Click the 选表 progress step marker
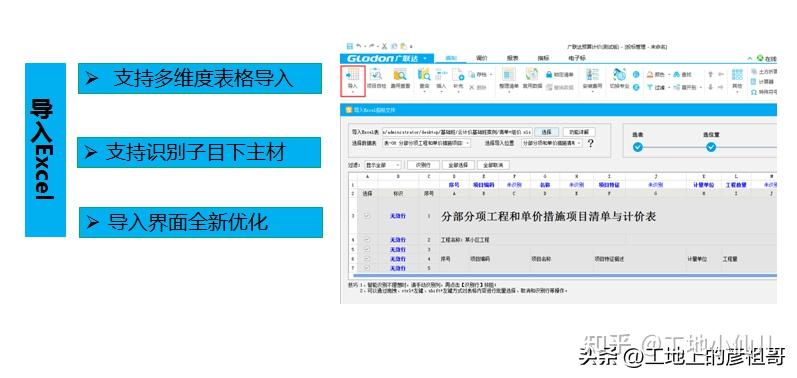The height and width of the screenshot is (378, 797). pyautogui.click(x=637, y=147)
